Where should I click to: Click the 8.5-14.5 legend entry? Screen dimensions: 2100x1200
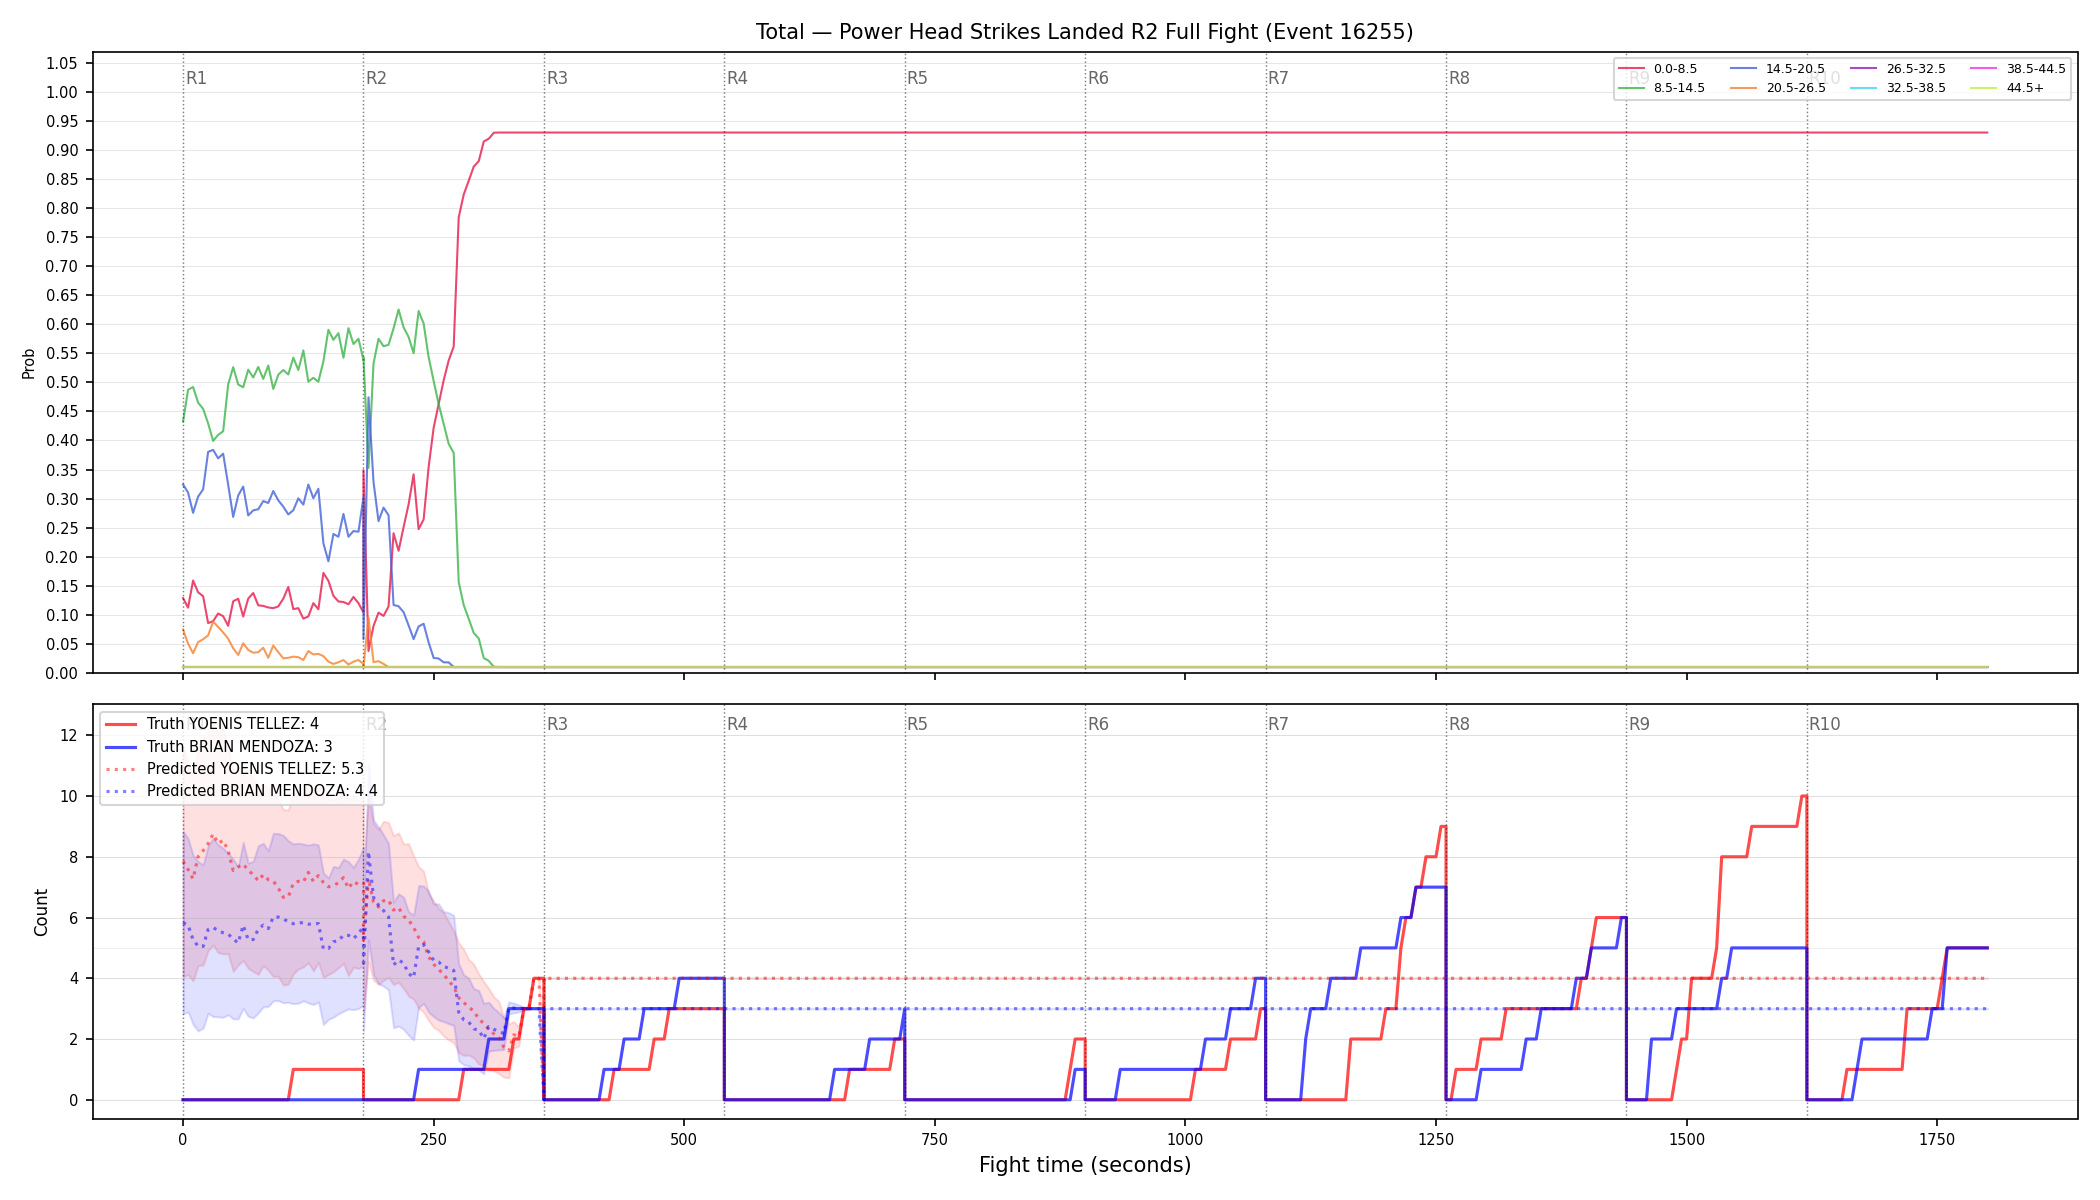(x=1661, y=88)
